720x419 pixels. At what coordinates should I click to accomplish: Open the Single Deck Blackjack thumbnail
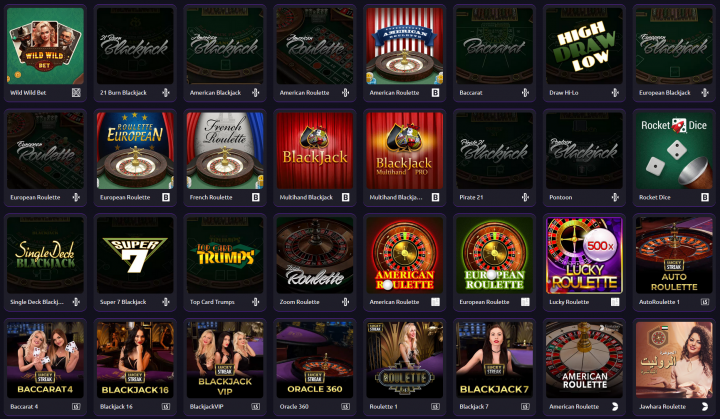coord(45,255)
